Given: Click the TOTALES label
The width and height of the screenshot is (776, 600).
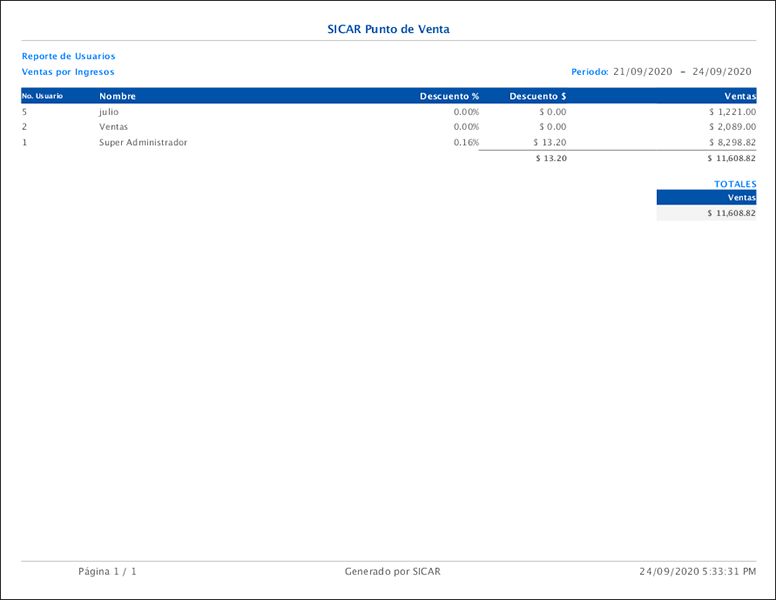Looking at the screenshot, I should 735,184.
